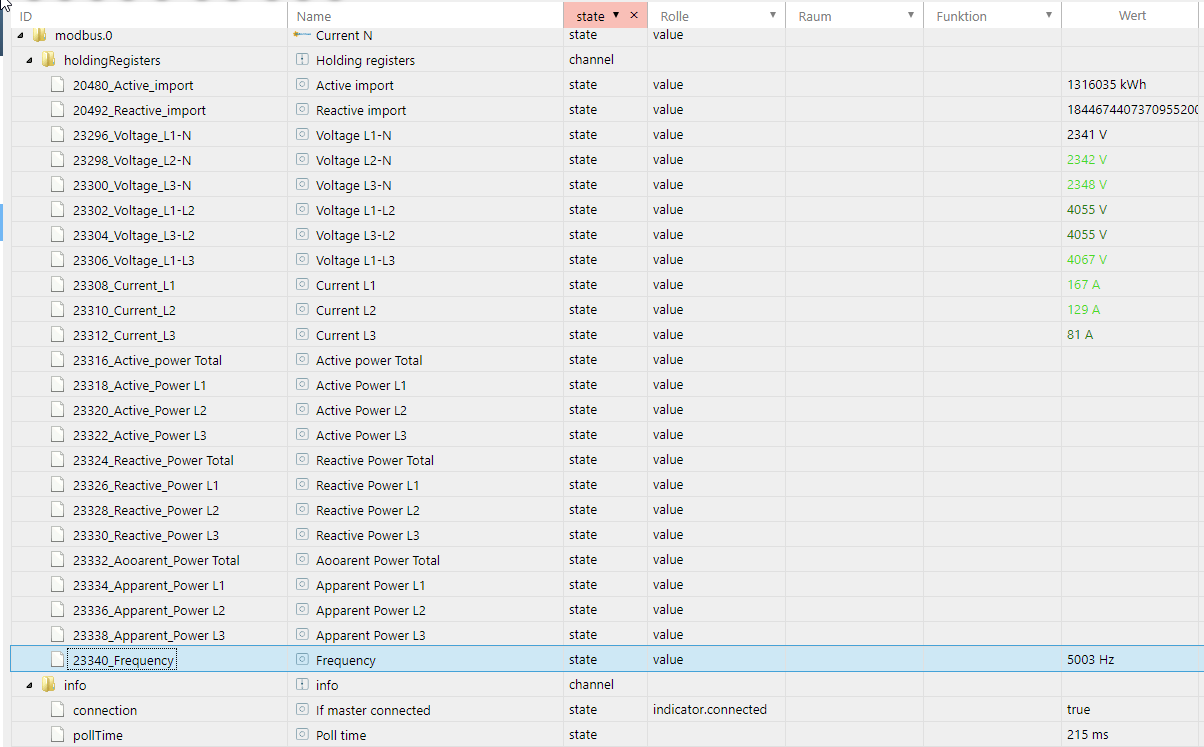The height and width of the screenshot is (747, 1204).
Task: Click the modbus.0 folder icon
Action: pos(40,35)
